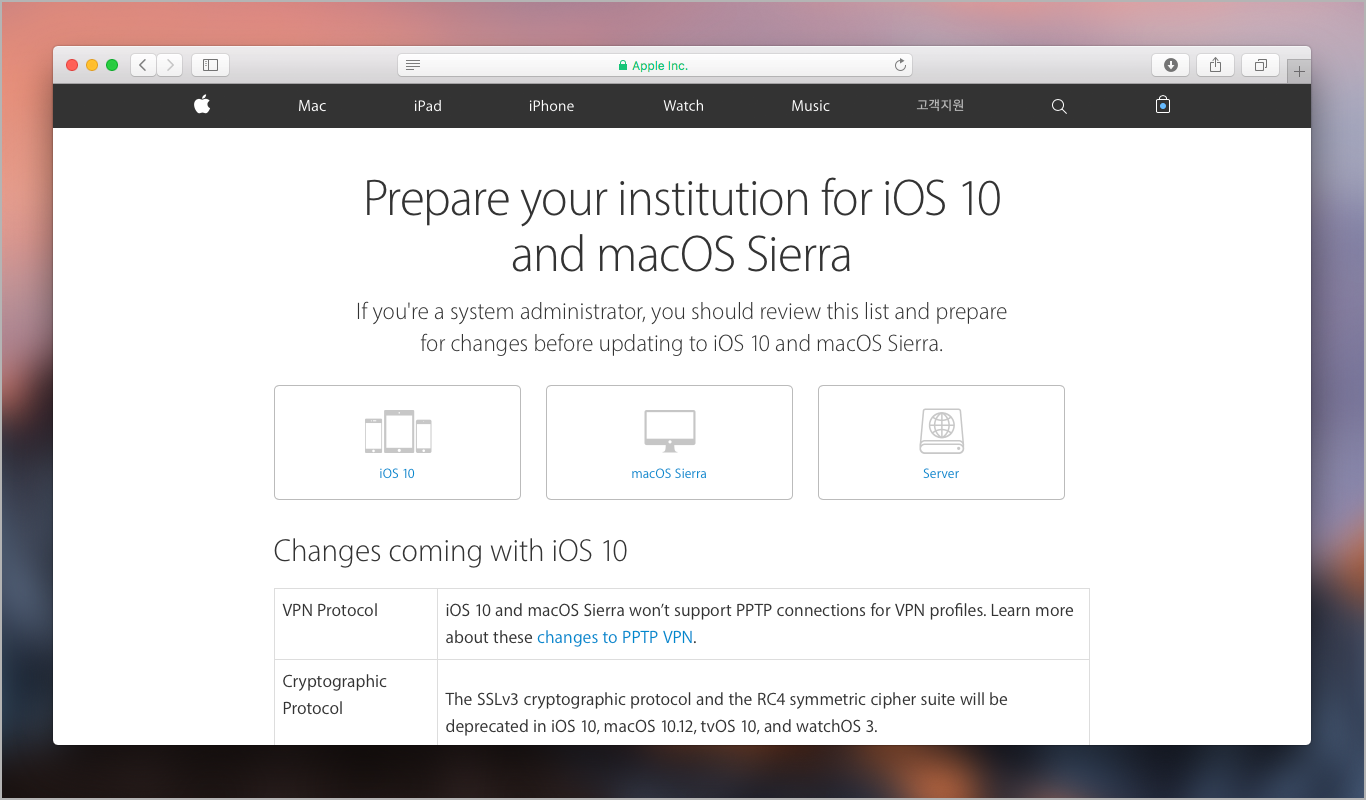Click the Prepare your institution page title
This screenshot has width=1366, height=800.
tap(682, 226)
